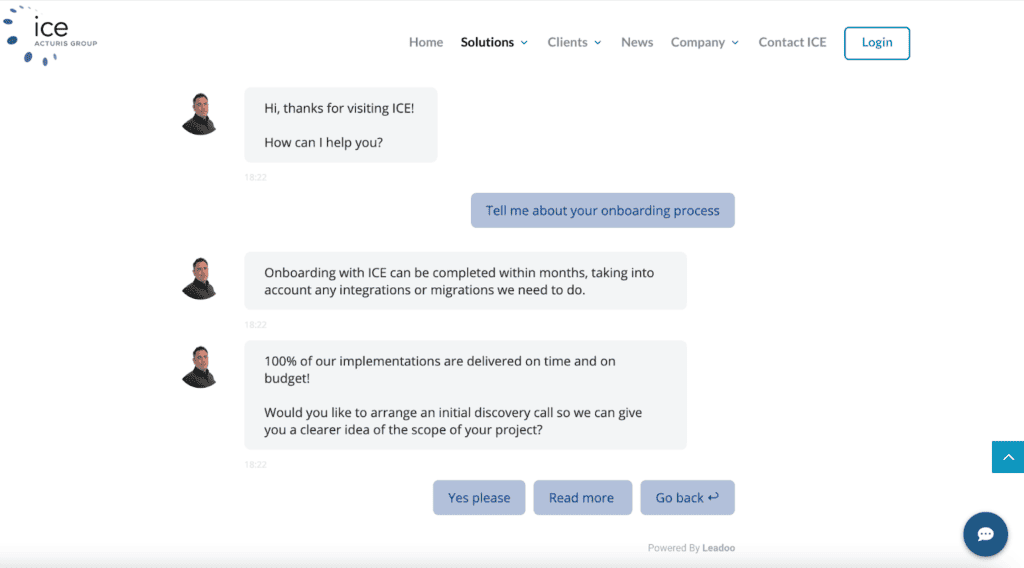Image resolution: width=1024 pixels, height=568 pixels.
Task: Expand the Company dropdown chevron
Action: tap(735, 43)
